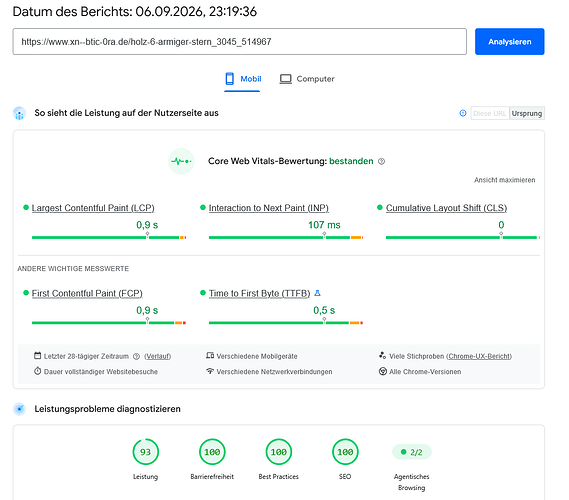569x500 pixels.
Task: Click the 93 Leistung score gauge
Action: click(x=146, y=452)
